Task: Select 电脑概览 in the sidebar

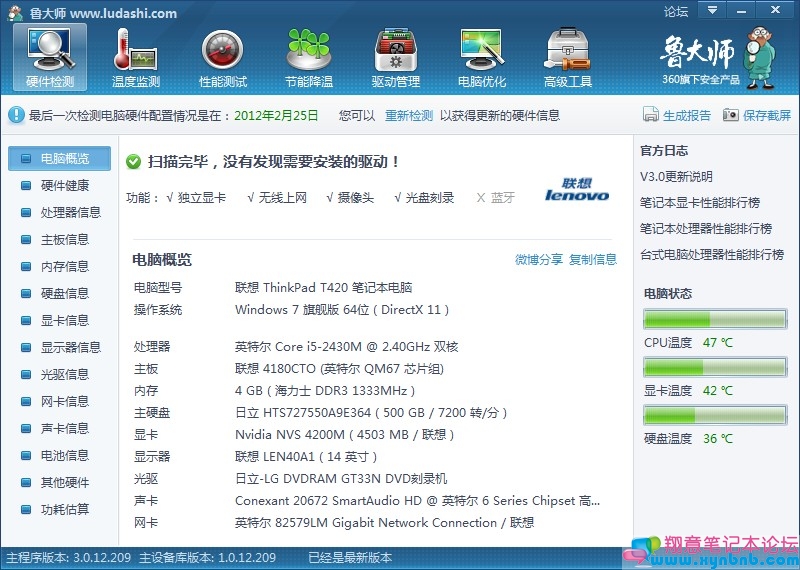Action: click(59, 158)
